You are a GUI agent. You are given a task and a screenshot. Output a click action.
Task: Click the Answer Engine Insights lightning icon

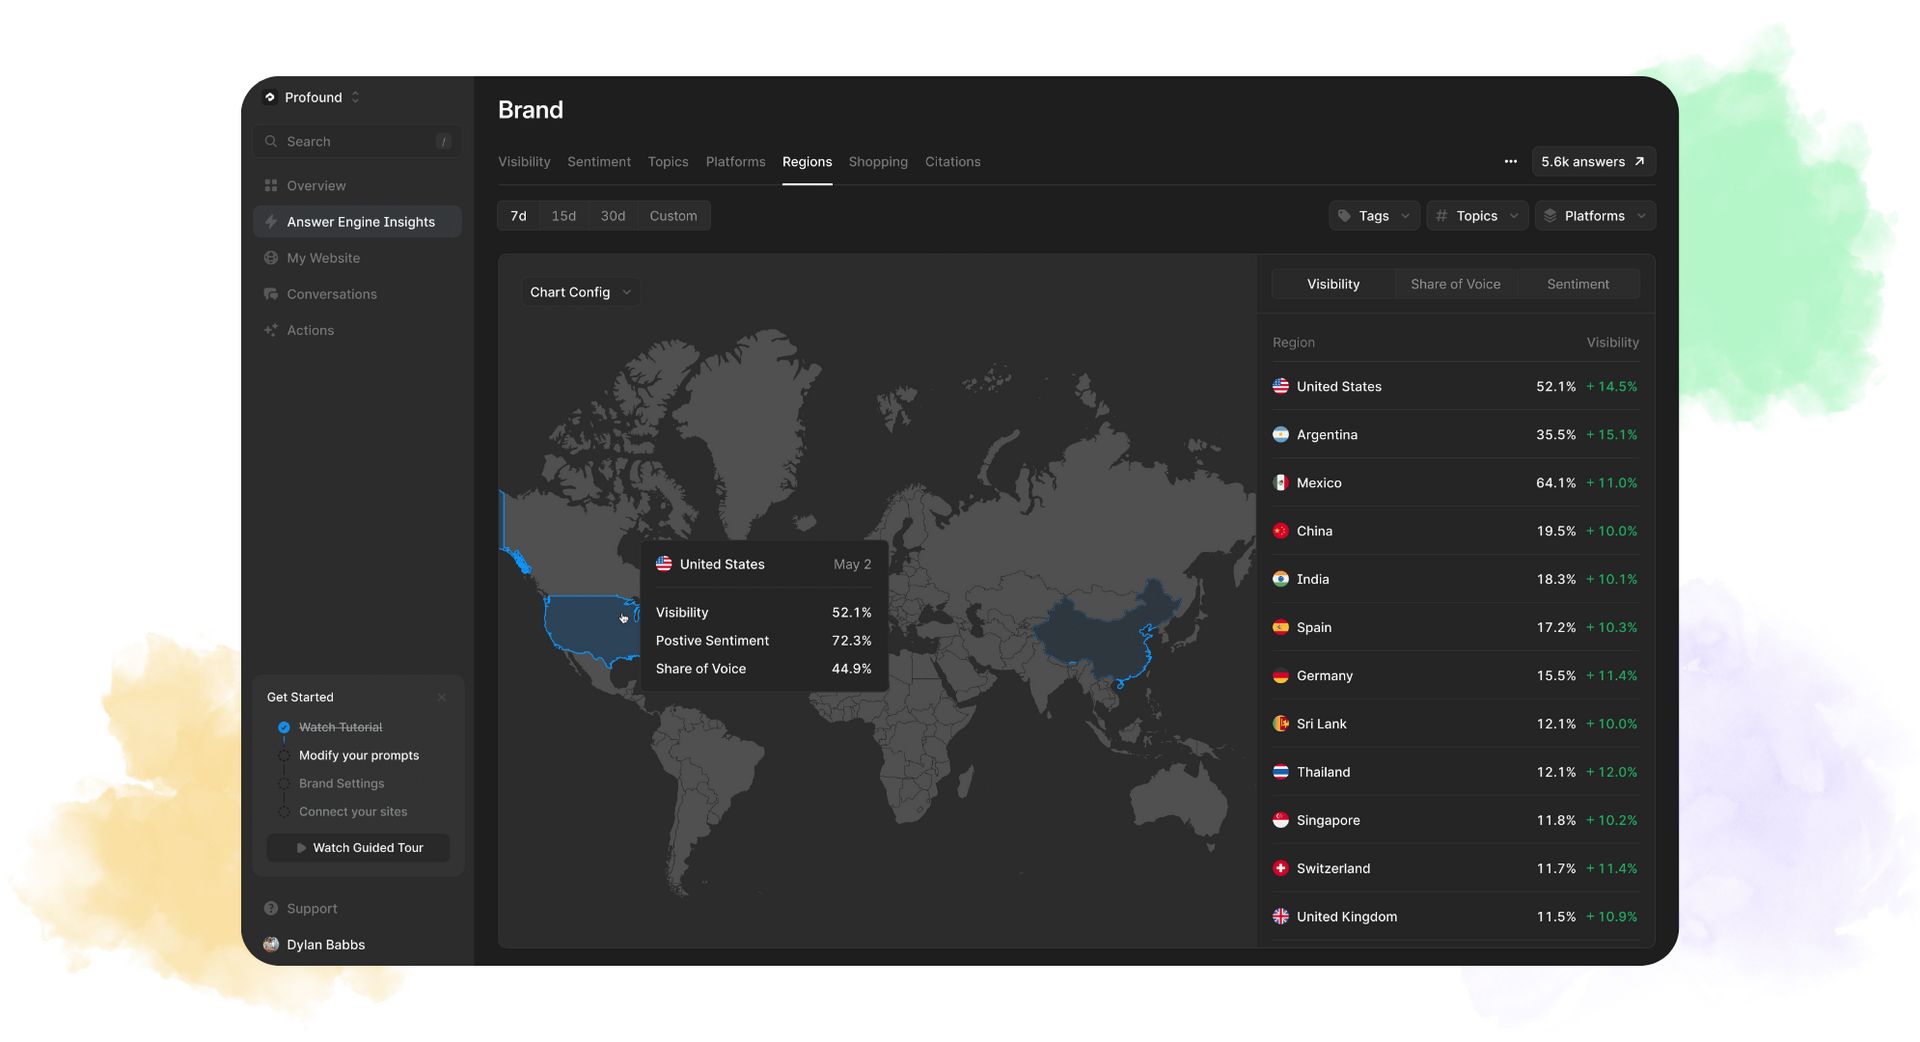click(x=271, y=222)
